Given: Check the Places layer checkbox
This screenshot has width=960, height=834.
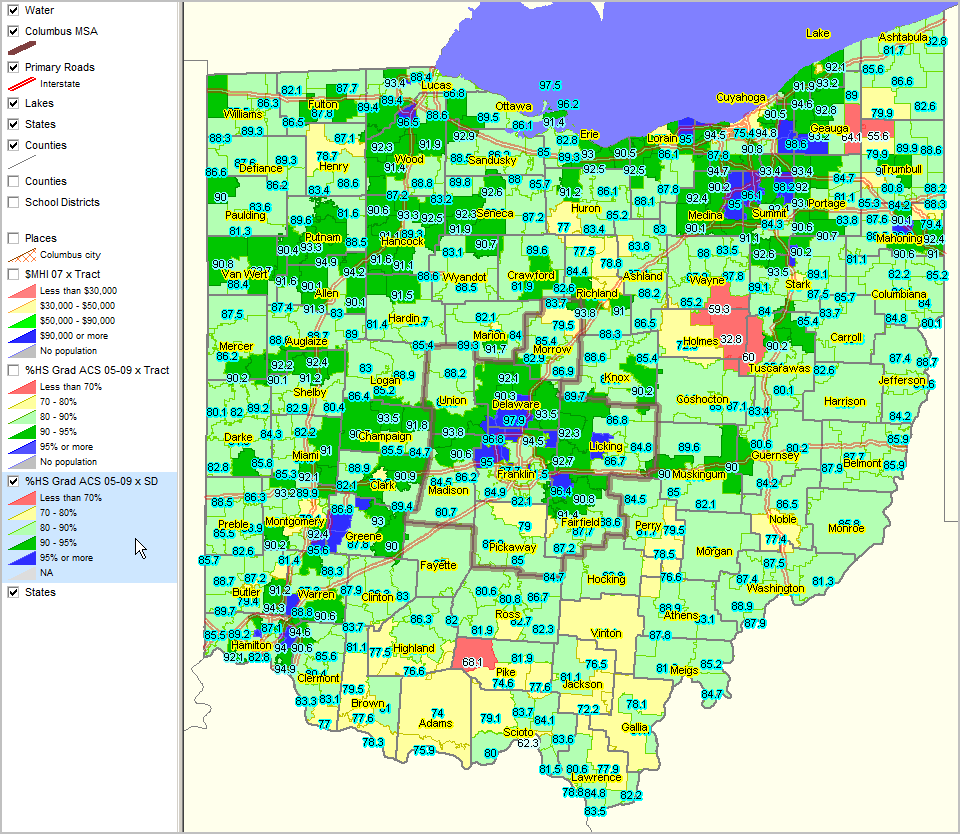Looking at the screenshot, I should (12, 238).
